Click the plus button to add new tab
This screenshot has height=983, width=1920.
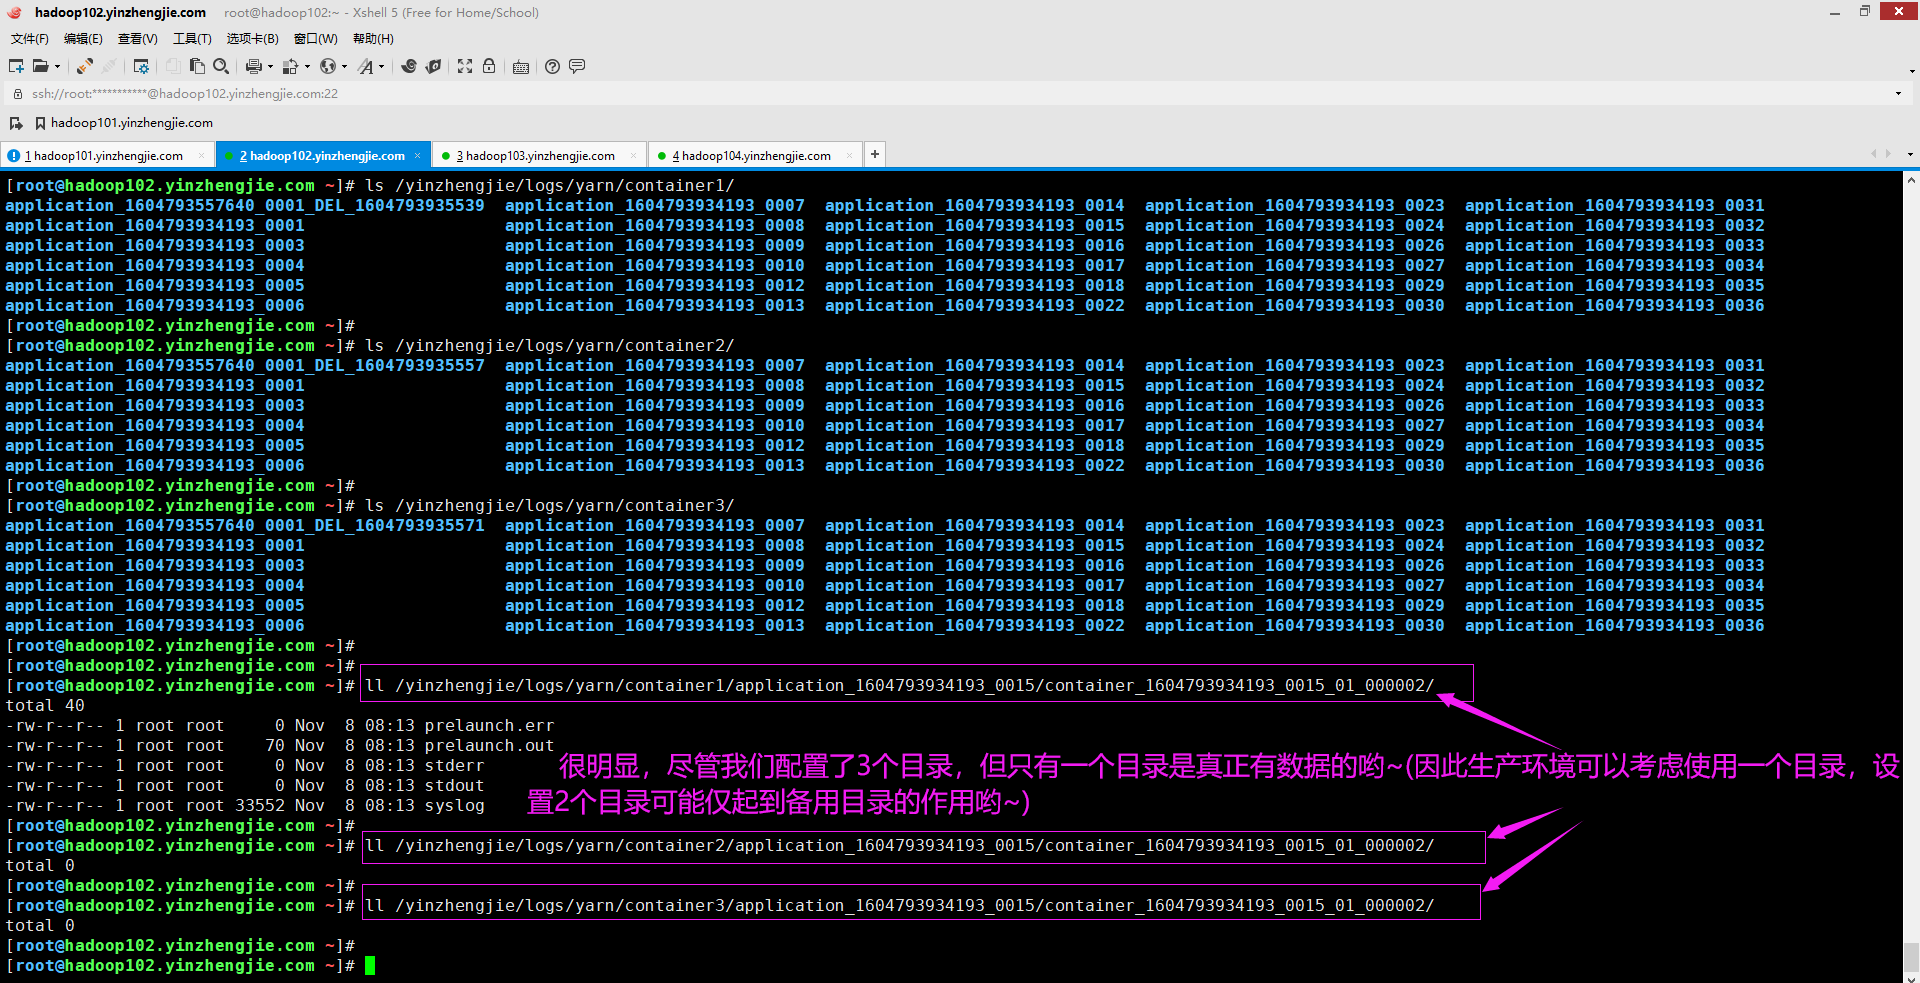click(x=875, y=154)
